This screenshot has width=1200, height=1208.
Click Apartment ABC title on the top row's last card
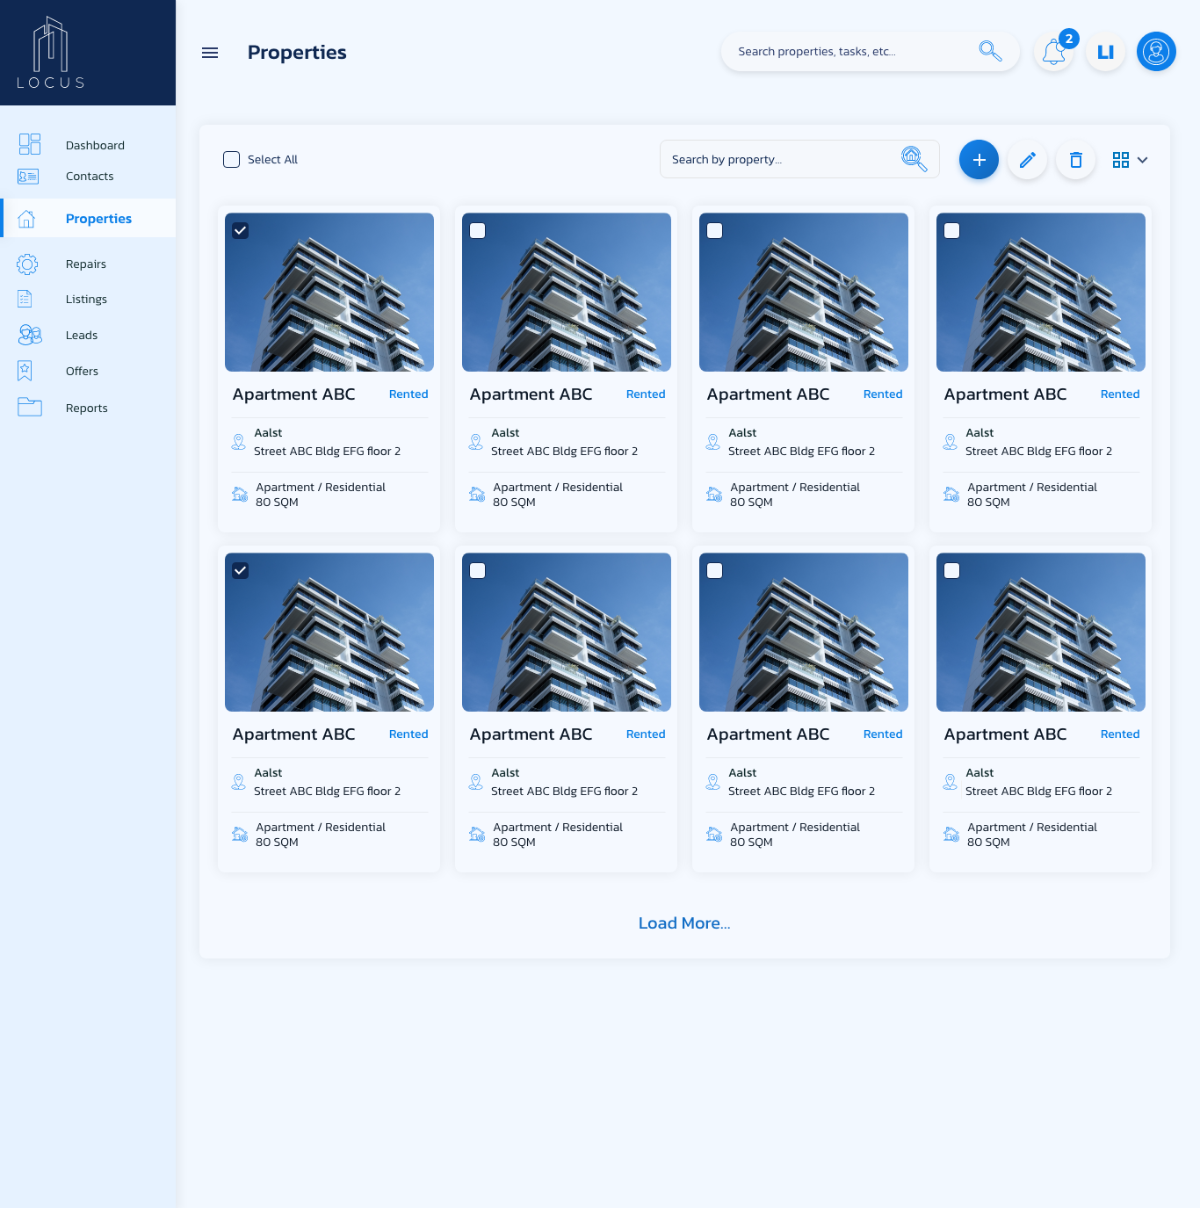coord(1005,394)
